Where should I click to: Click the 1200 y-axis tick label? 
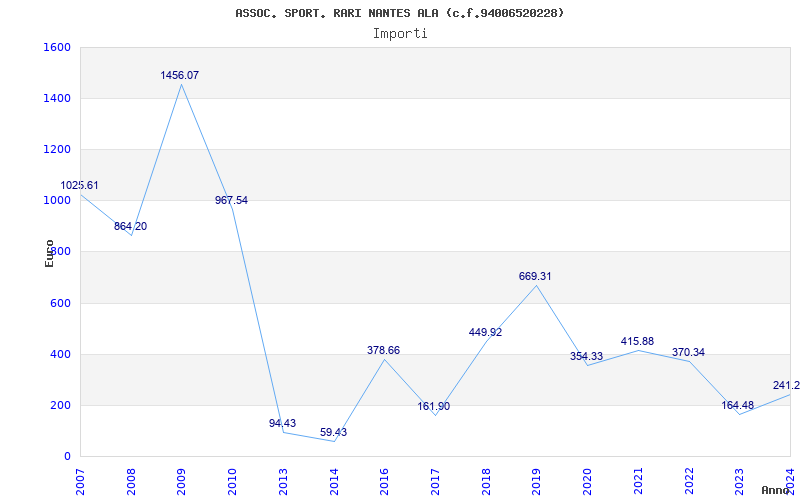(57, 149)
